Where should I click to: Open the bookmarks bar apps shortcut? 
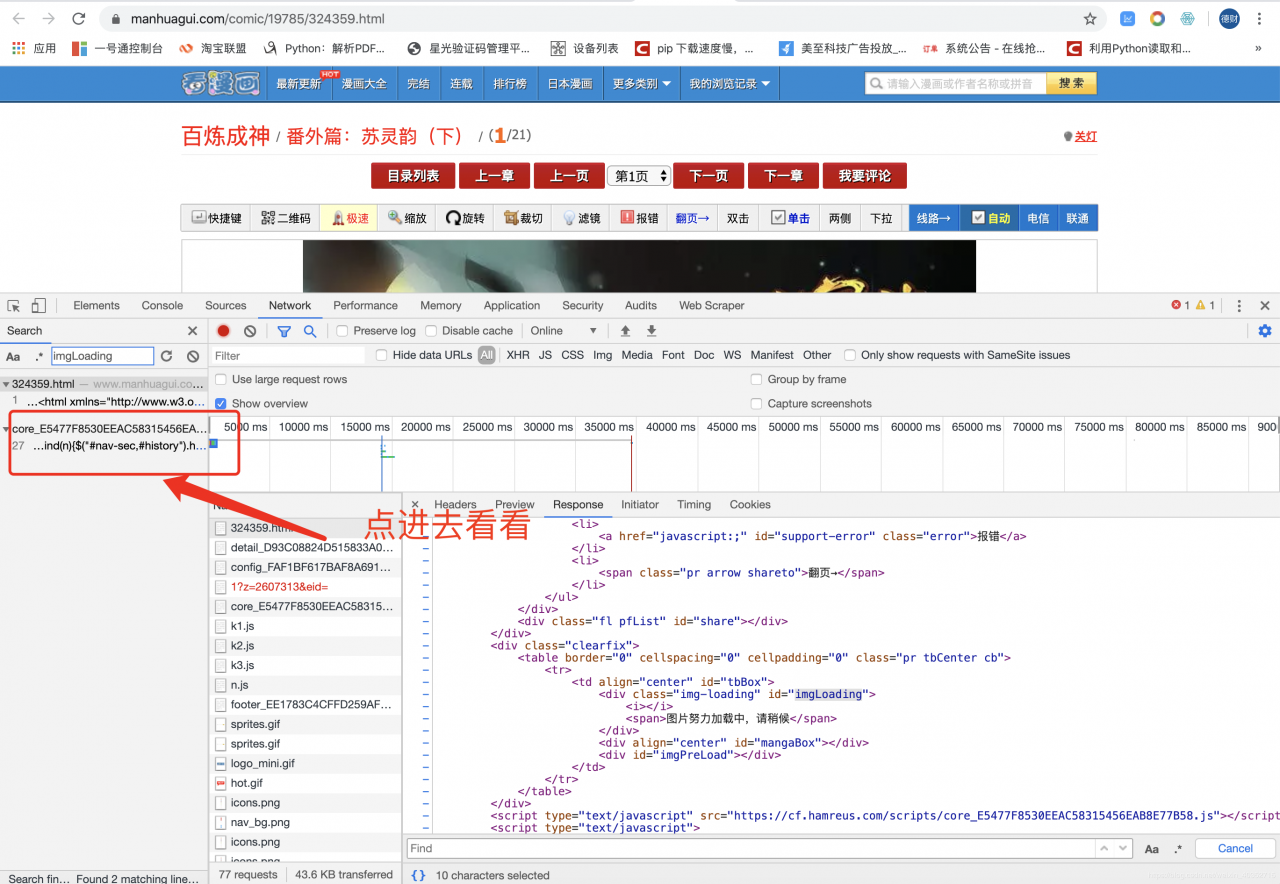tap(34, 48)
